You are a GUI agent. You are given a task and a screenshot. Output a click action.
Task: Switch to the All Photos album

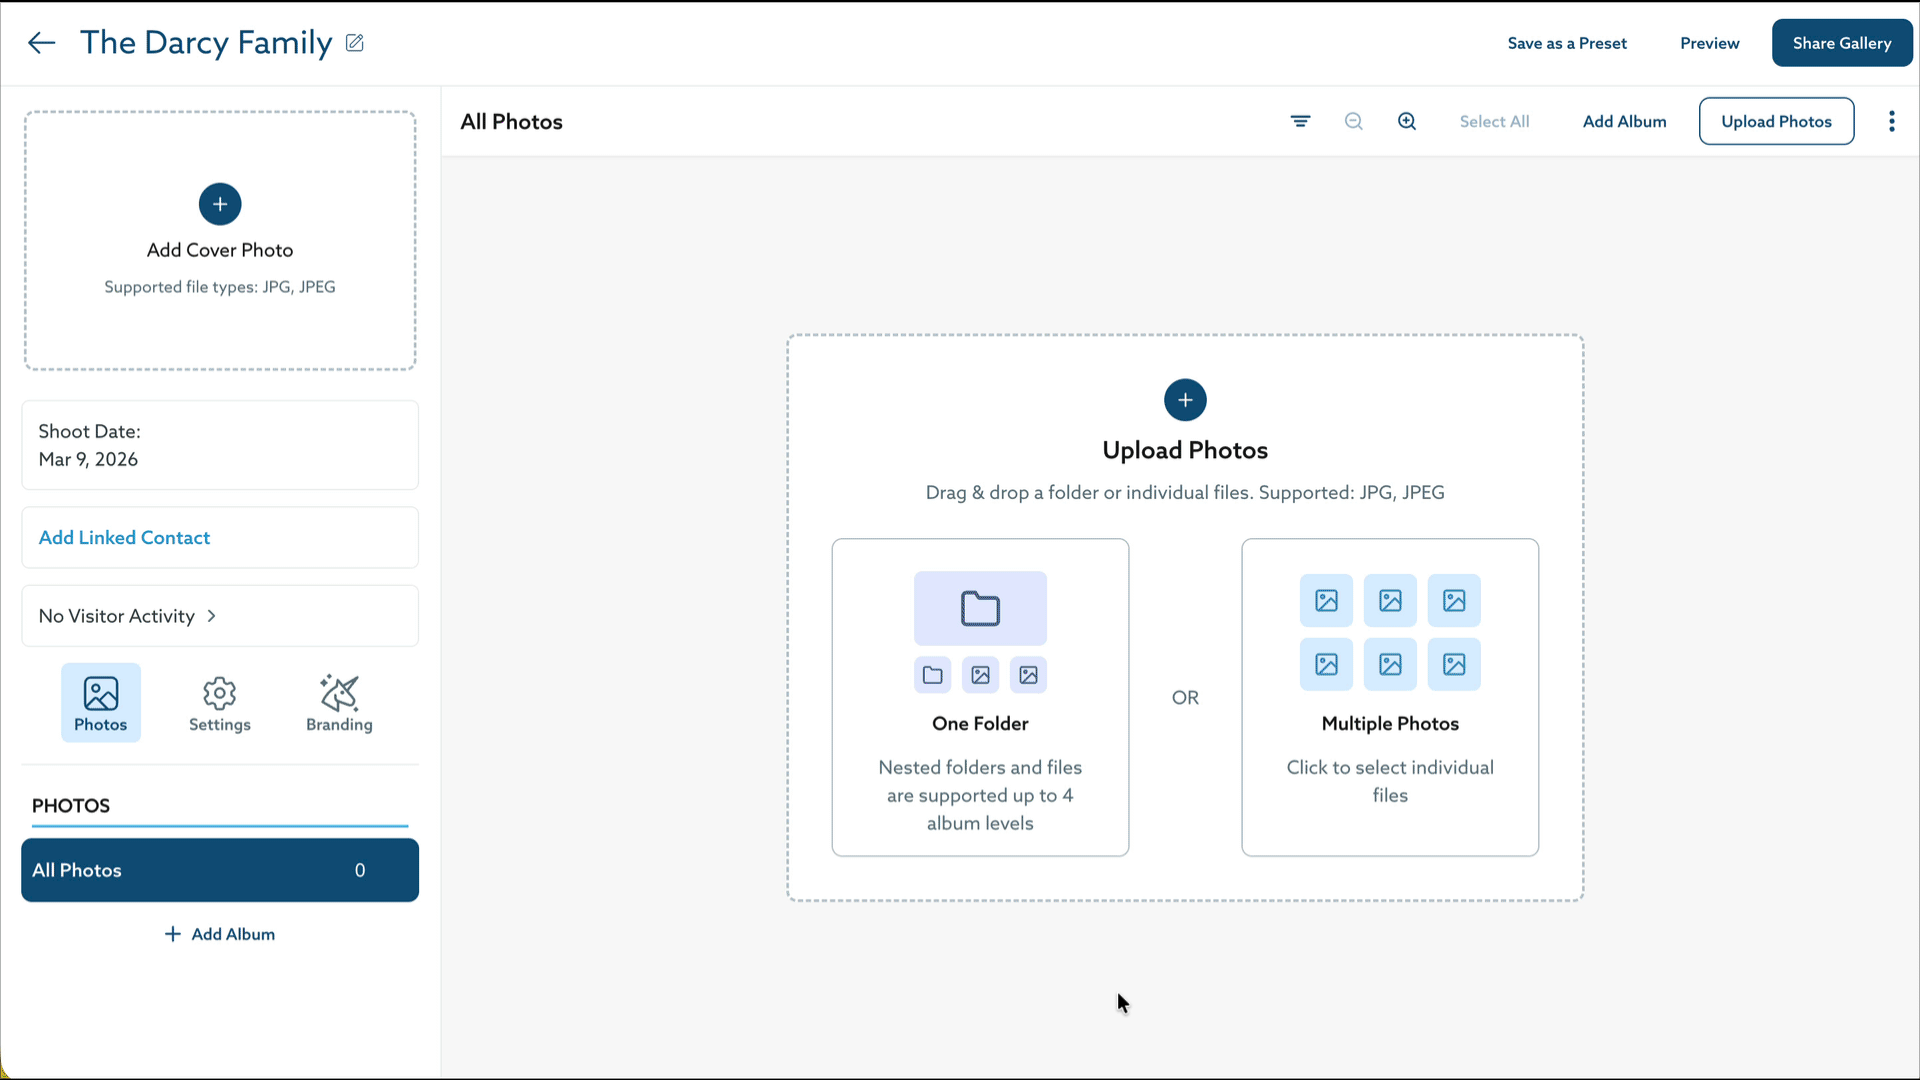[220, 870]
